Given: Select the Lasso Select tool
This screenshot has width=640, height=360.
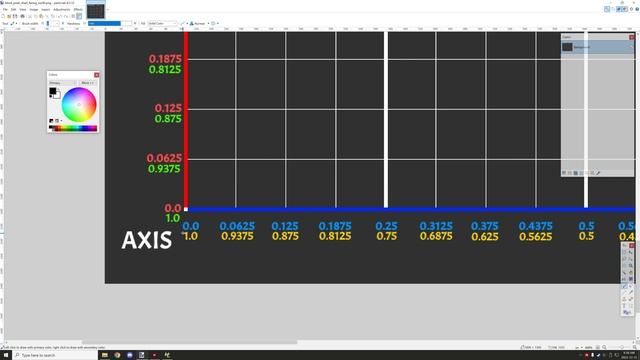Looking at the screenshot, I should [624, 259].
